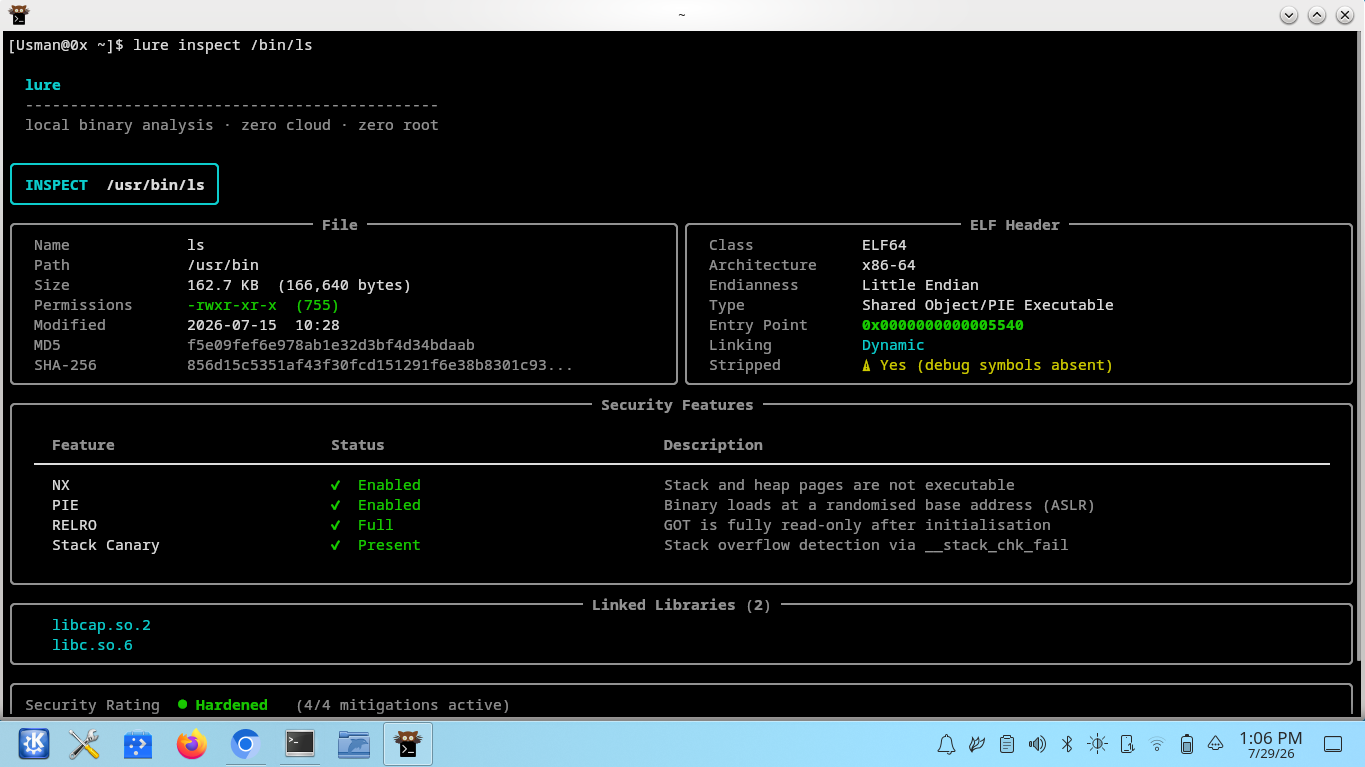Click the green dot beside Hardened
The width and height of the screenshot is (1365, 767).
tap(183, 705)
